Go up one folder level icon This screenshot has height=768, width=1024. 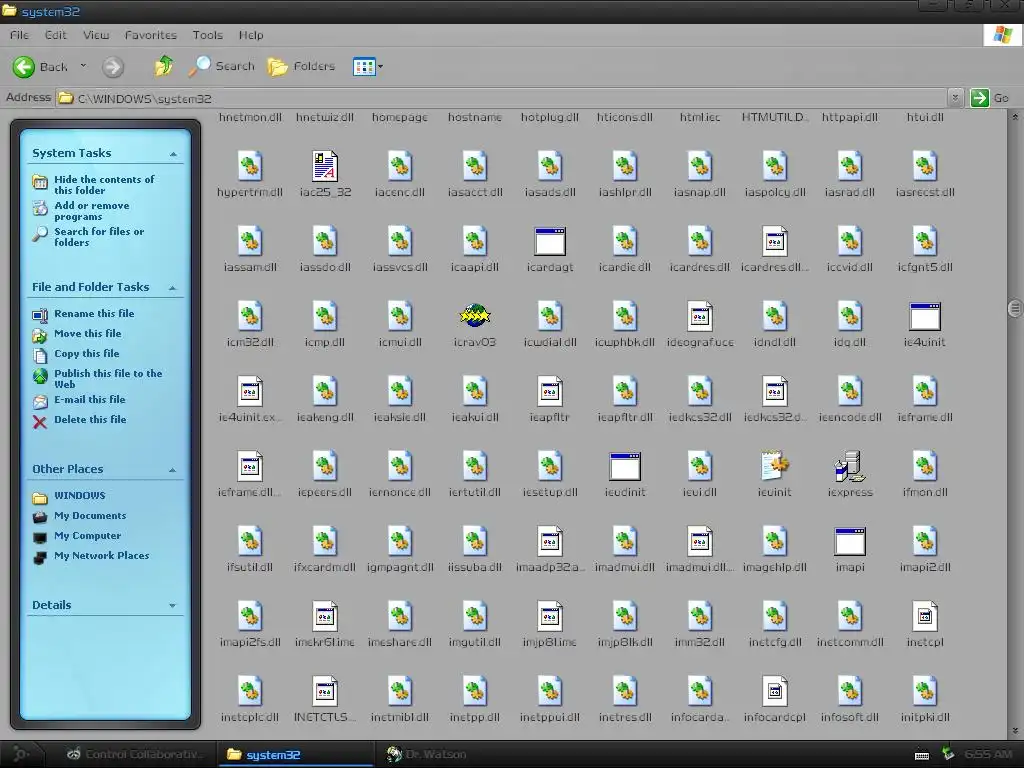(x=164, y=66)
